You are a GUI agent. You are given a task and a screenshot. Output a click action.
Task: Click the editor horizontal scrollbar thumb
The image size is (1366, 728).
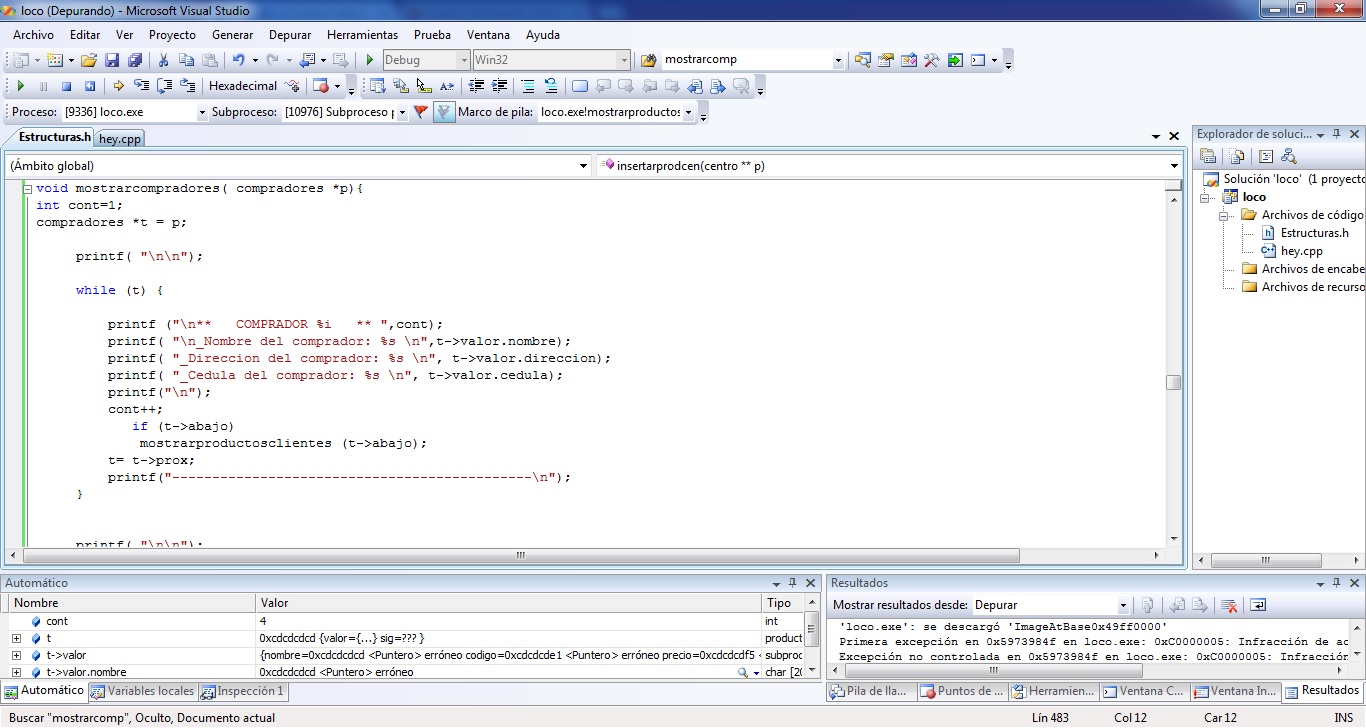click(521, 556)
